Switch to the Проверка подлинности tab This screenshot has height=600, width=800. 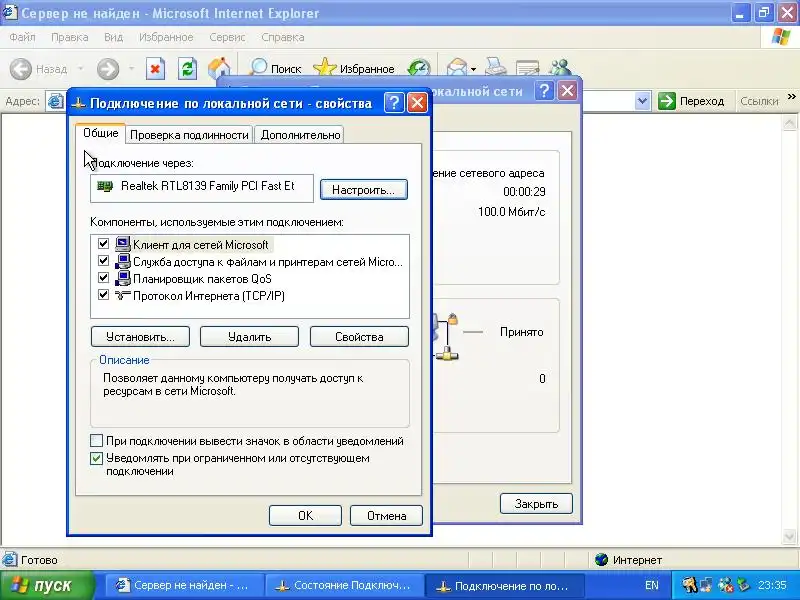click(189, 135)
